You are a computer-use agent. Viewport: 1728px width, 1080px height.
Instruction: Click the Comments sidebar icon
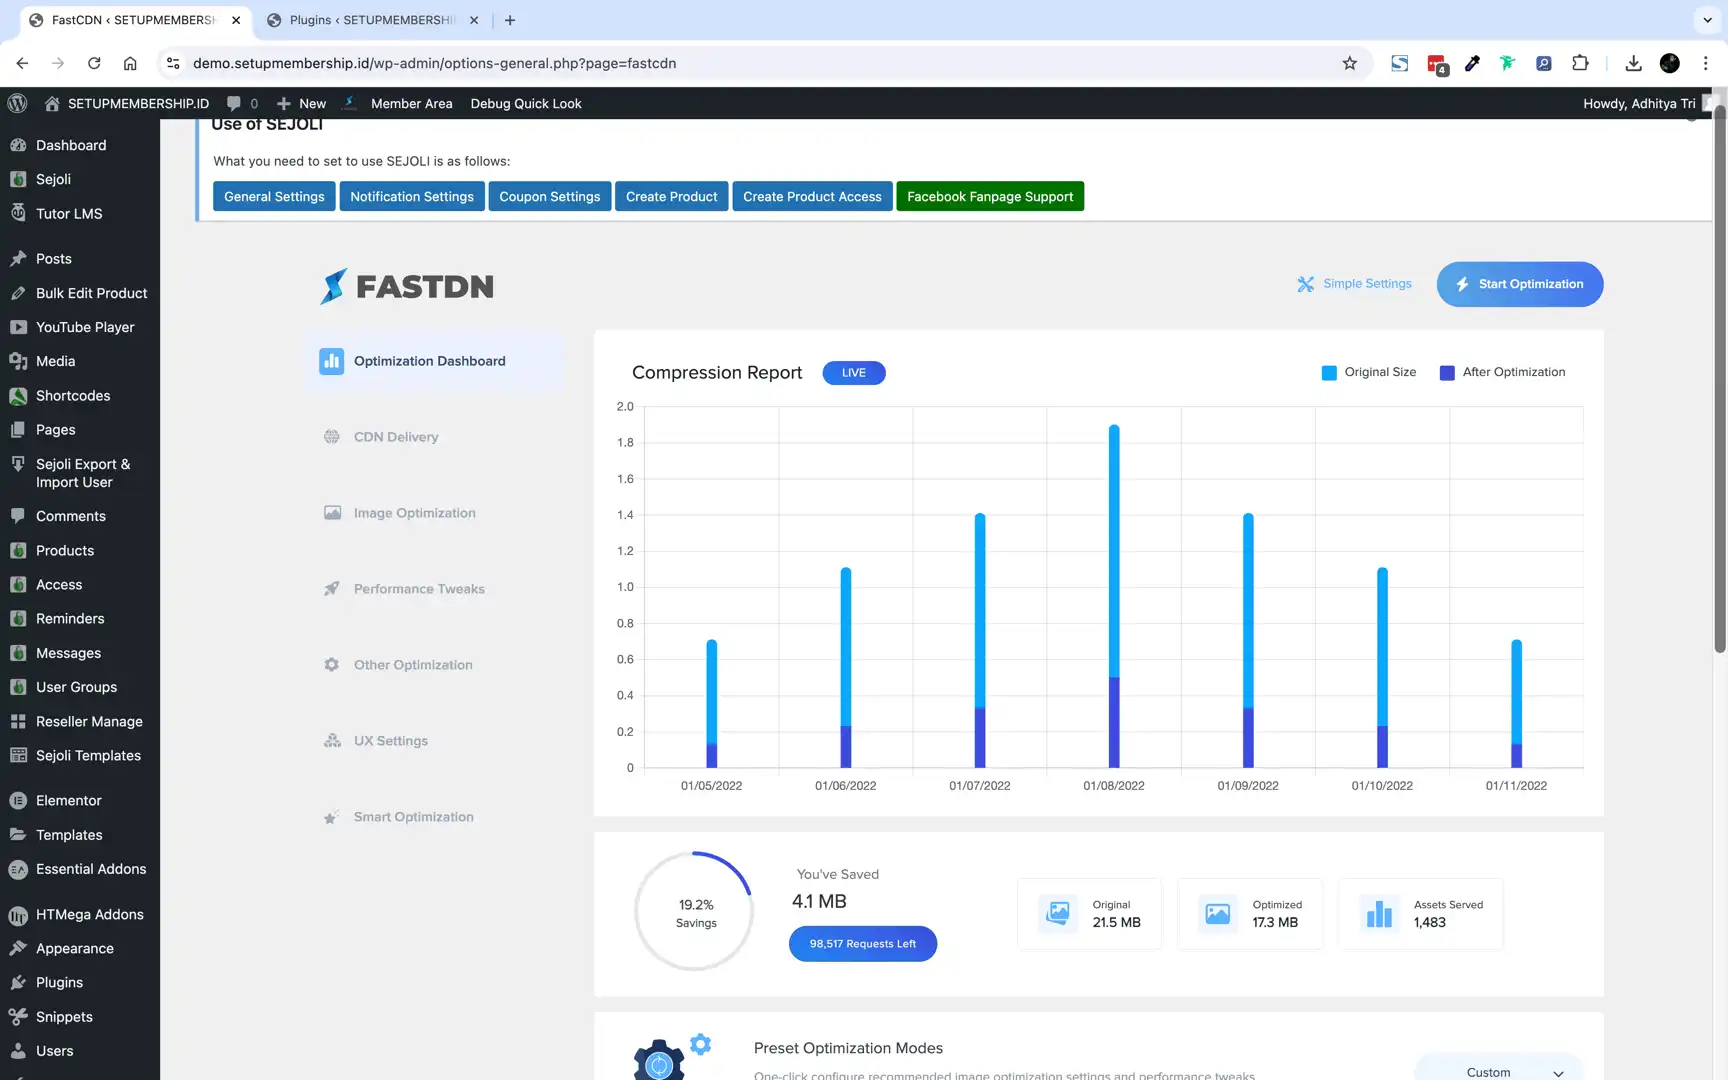click(x=18, y=516)
